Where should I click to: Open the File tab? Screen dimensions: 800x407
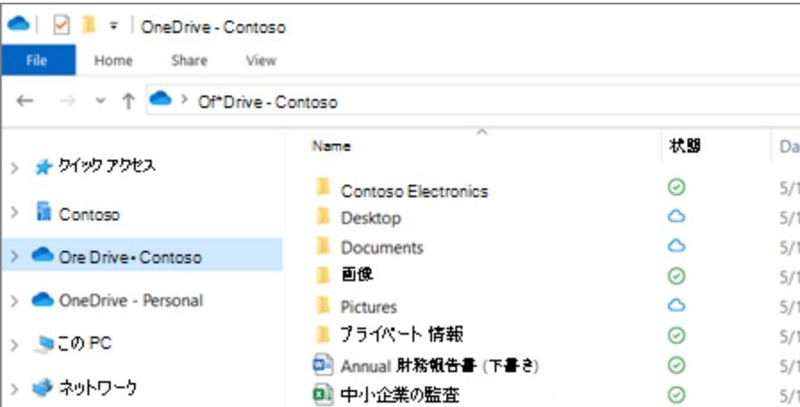[x=37, y=60]
